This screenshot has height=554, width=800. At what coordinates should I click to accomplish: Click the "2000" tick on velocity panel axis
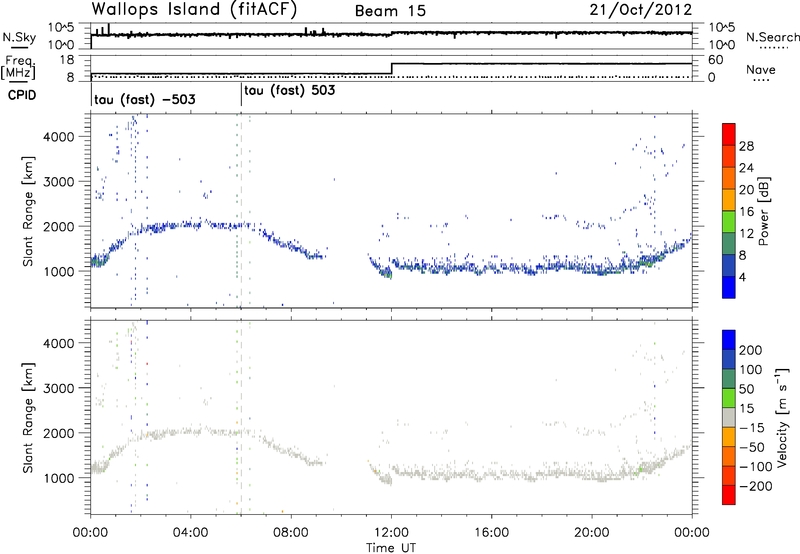[x=59, y=433]
